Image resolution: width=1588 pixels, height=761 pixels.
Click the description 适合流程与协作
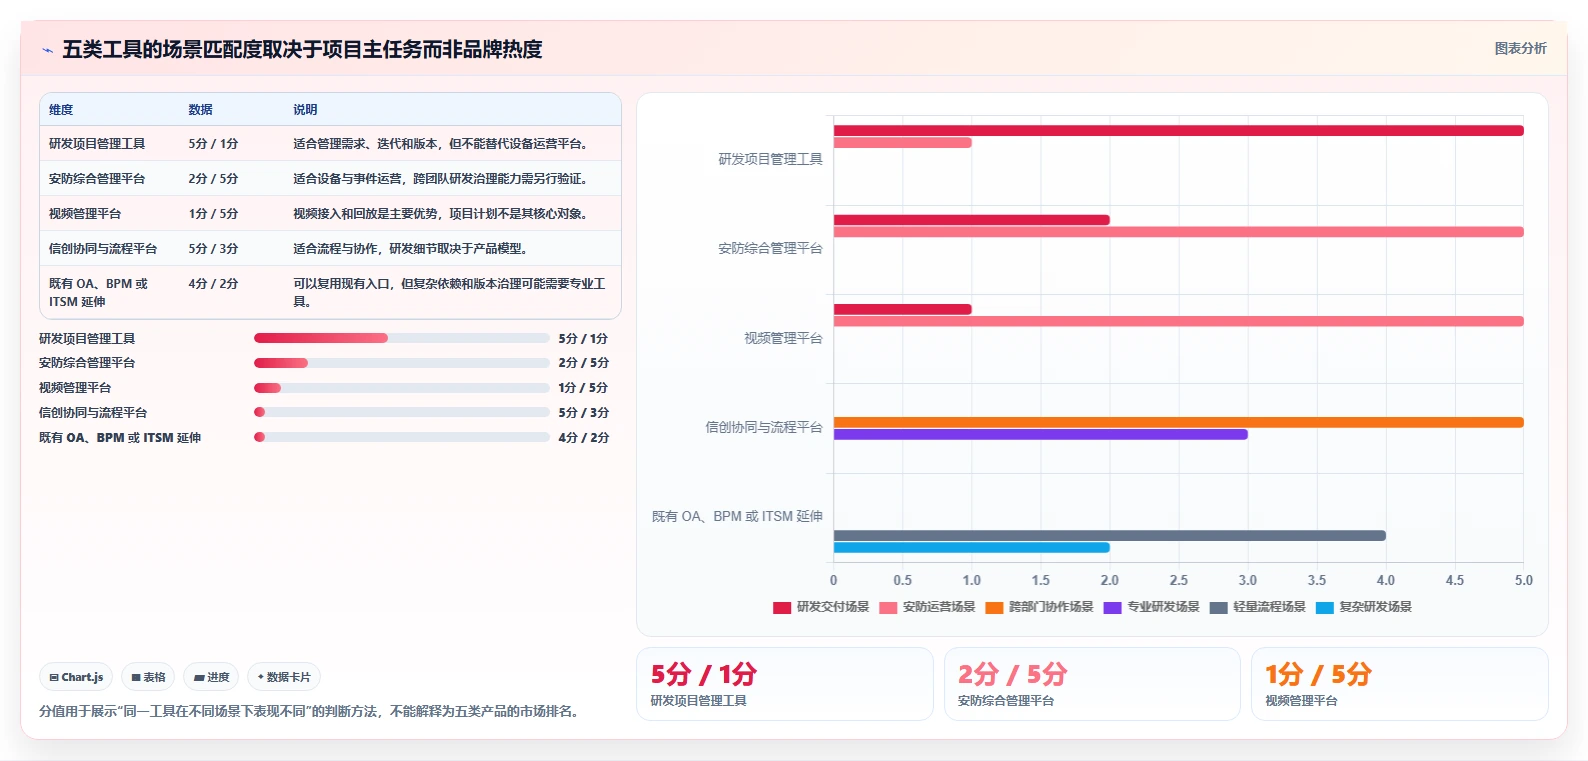pos(411,249)
